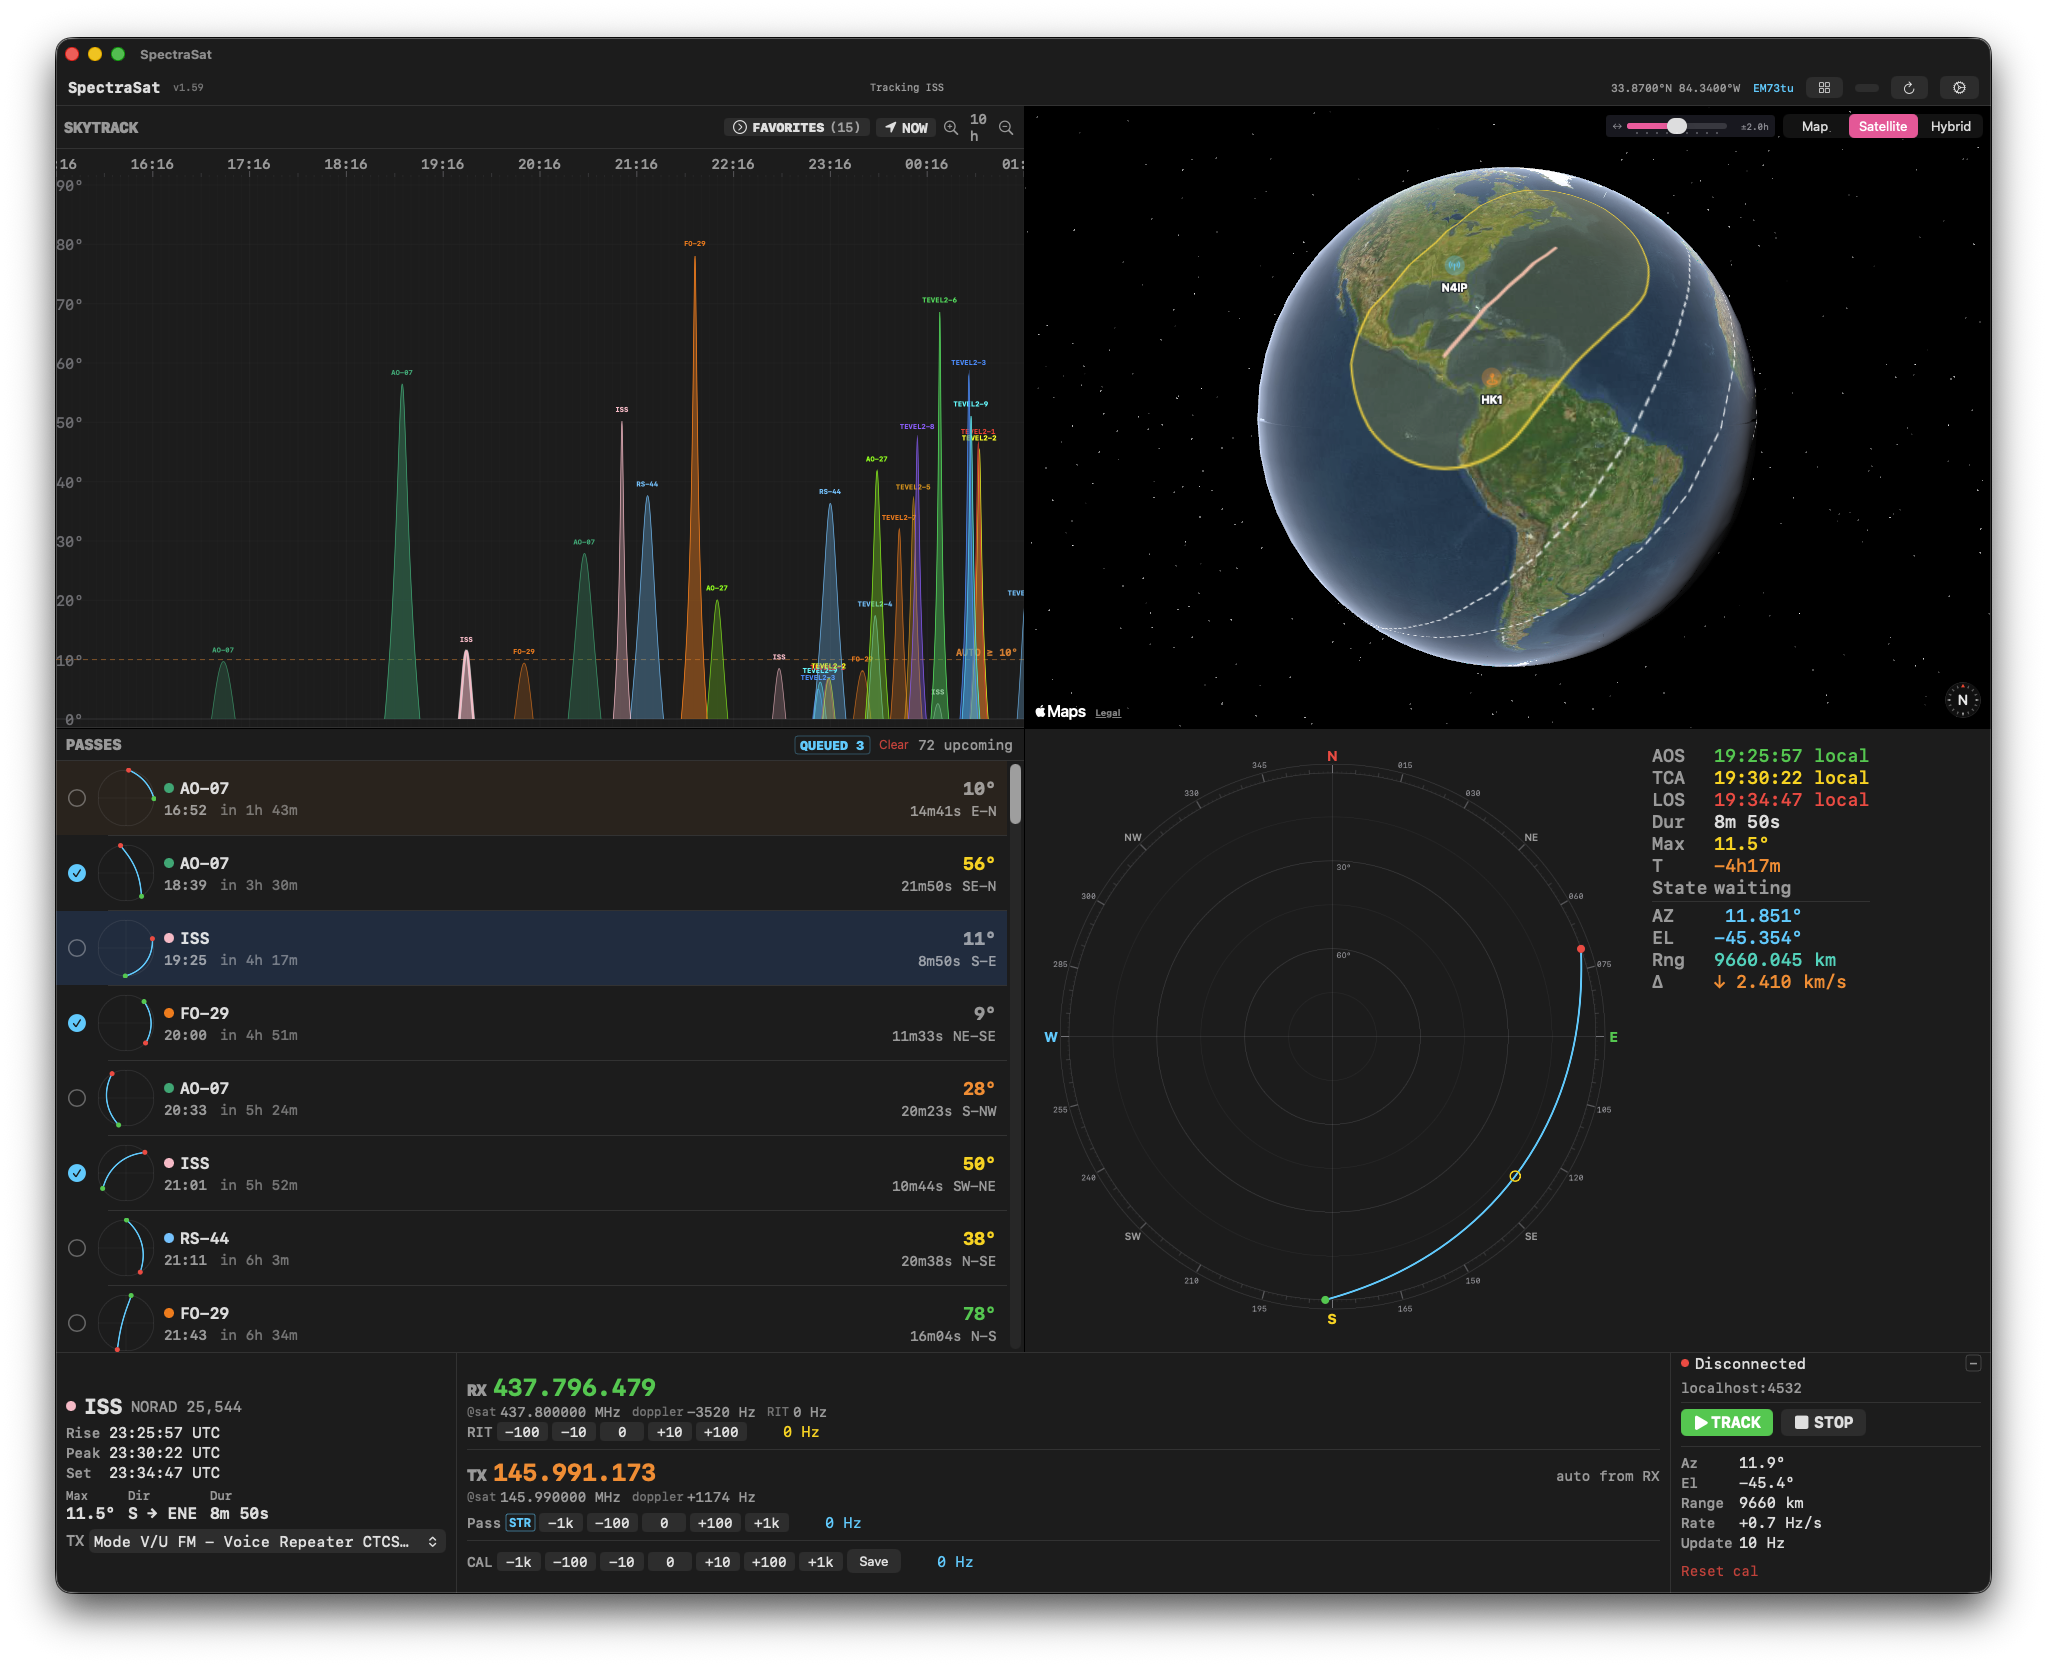The image size is (2047, 1667).
Task: Select the Satellite map view
Action: tap(1882, 127)
